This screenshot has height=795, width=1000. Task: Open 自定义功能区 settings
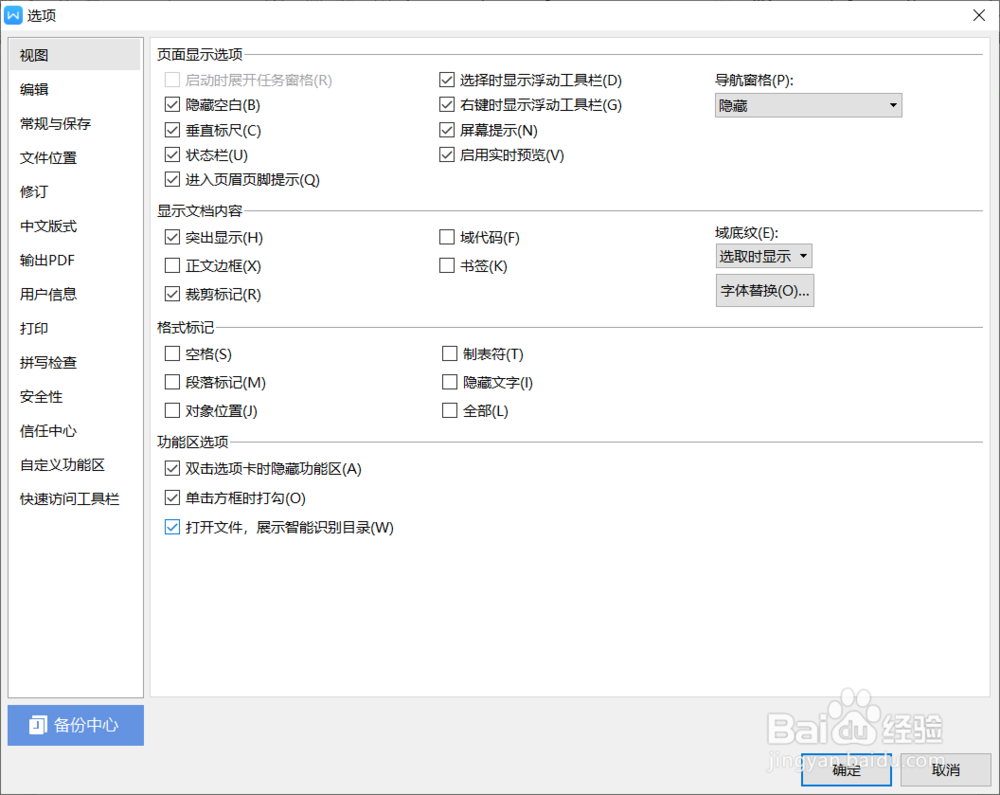point(75,465)
